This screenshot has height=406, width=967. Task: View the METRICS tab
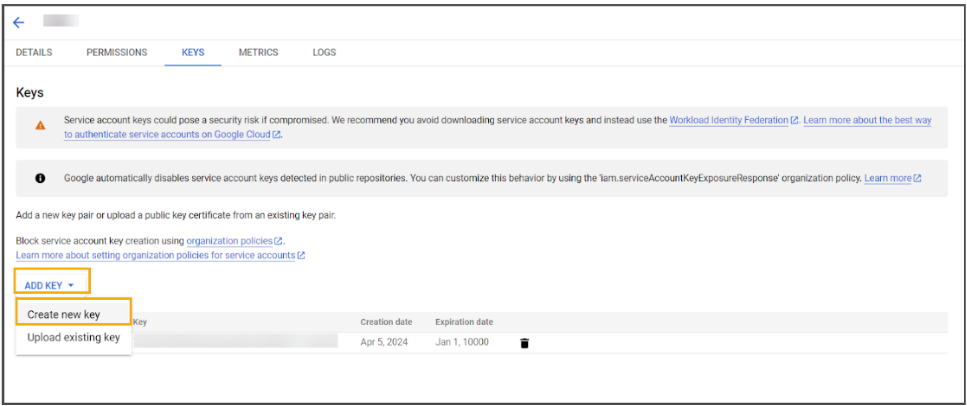258,52
